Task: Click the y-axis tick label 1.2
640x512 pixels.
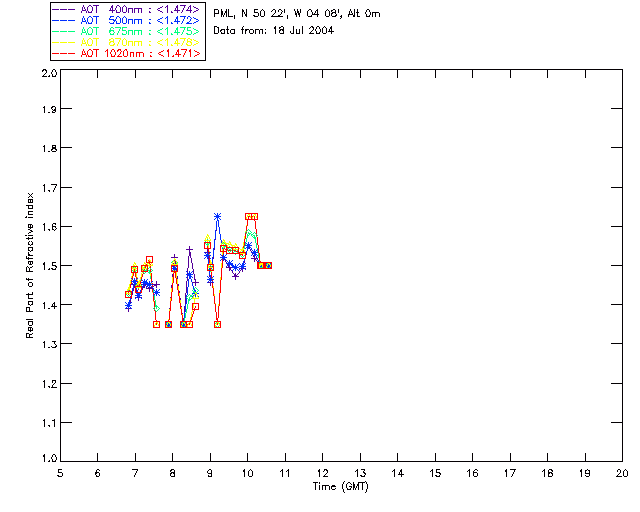Action: (x=49, y=384)
